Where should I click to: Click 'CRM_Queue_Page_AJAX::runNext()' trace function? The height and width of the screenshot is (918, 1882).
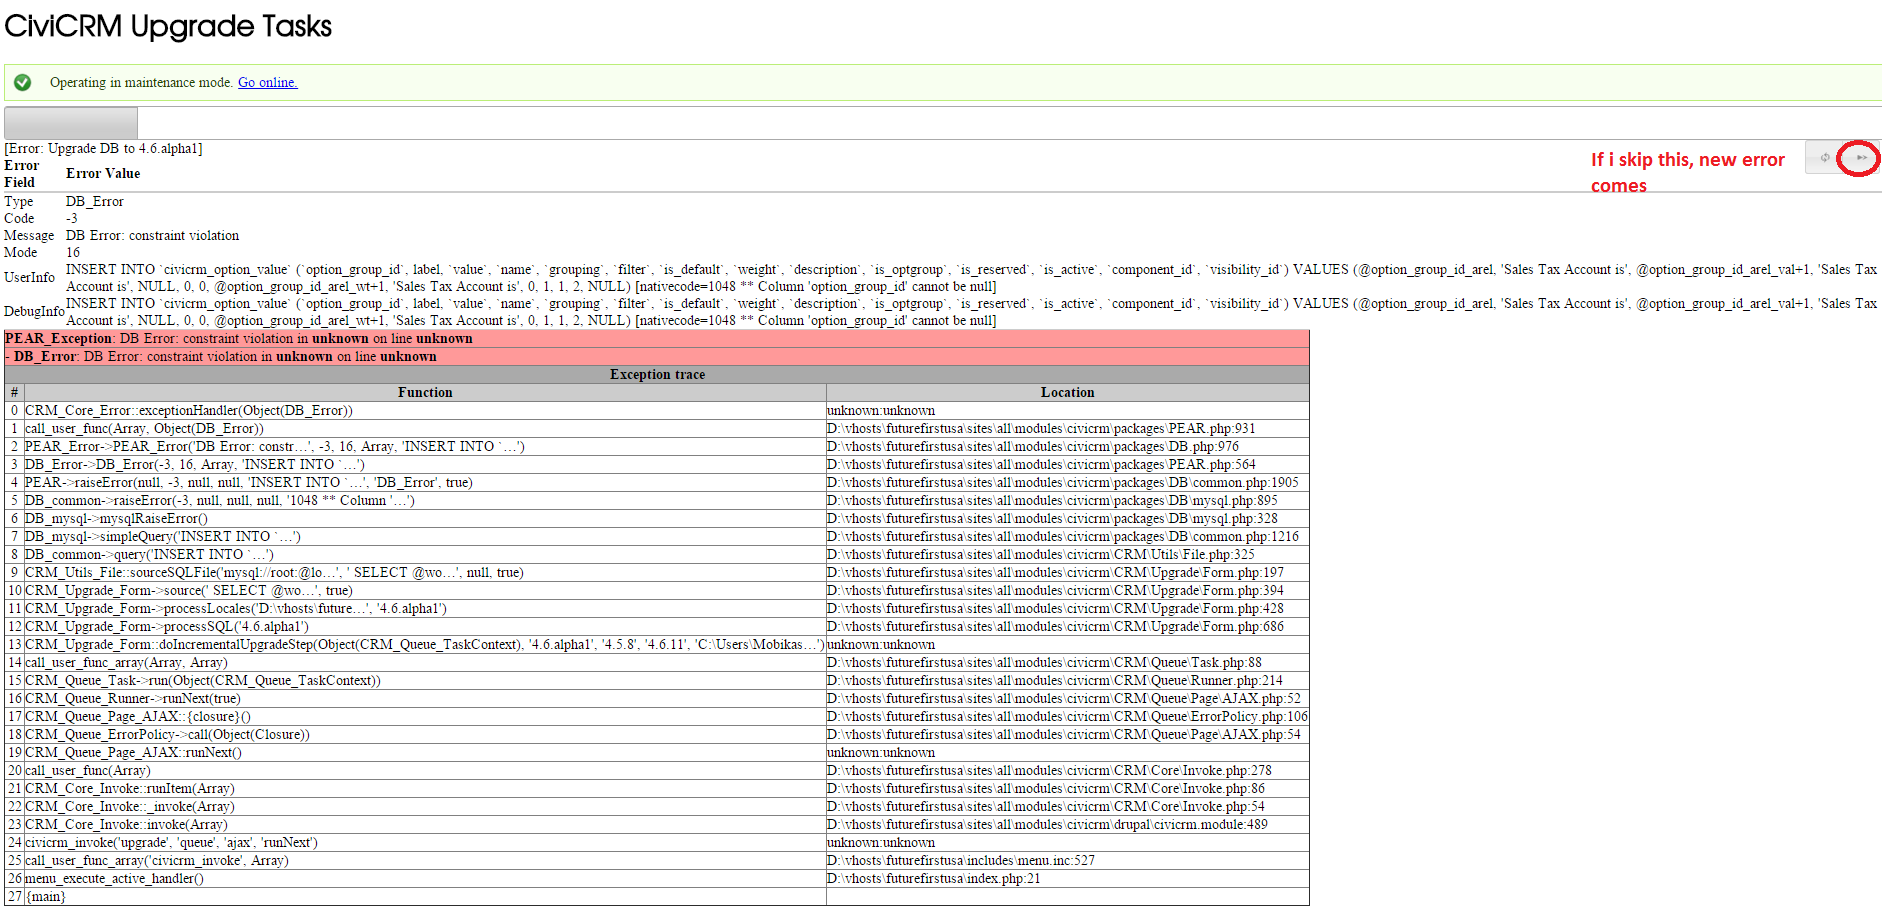click(134, 752)
